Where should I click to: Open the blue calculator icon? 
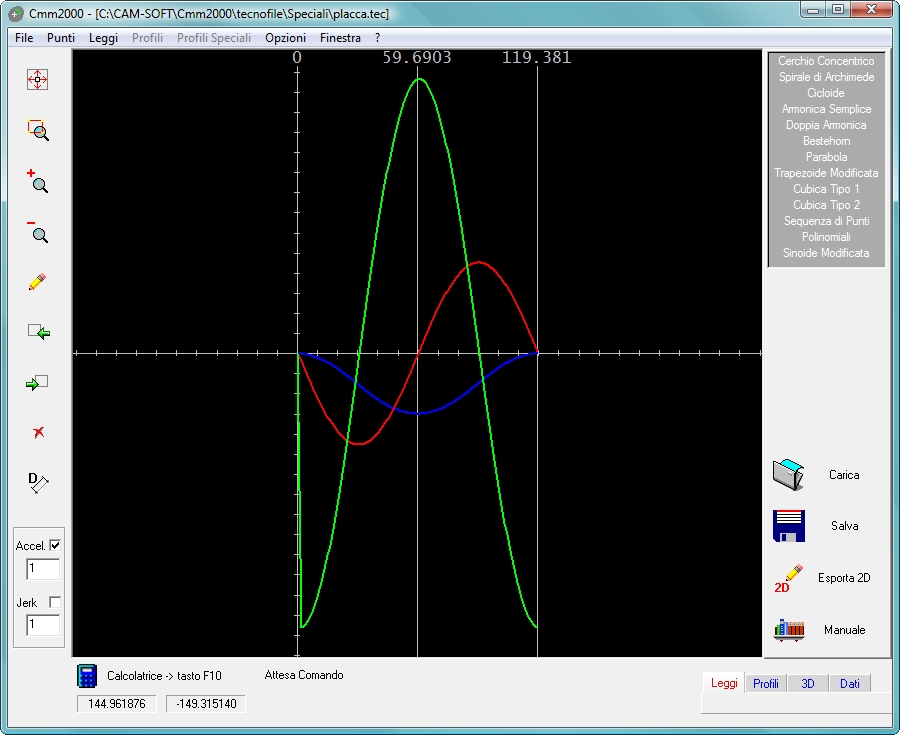click(87, 676)
